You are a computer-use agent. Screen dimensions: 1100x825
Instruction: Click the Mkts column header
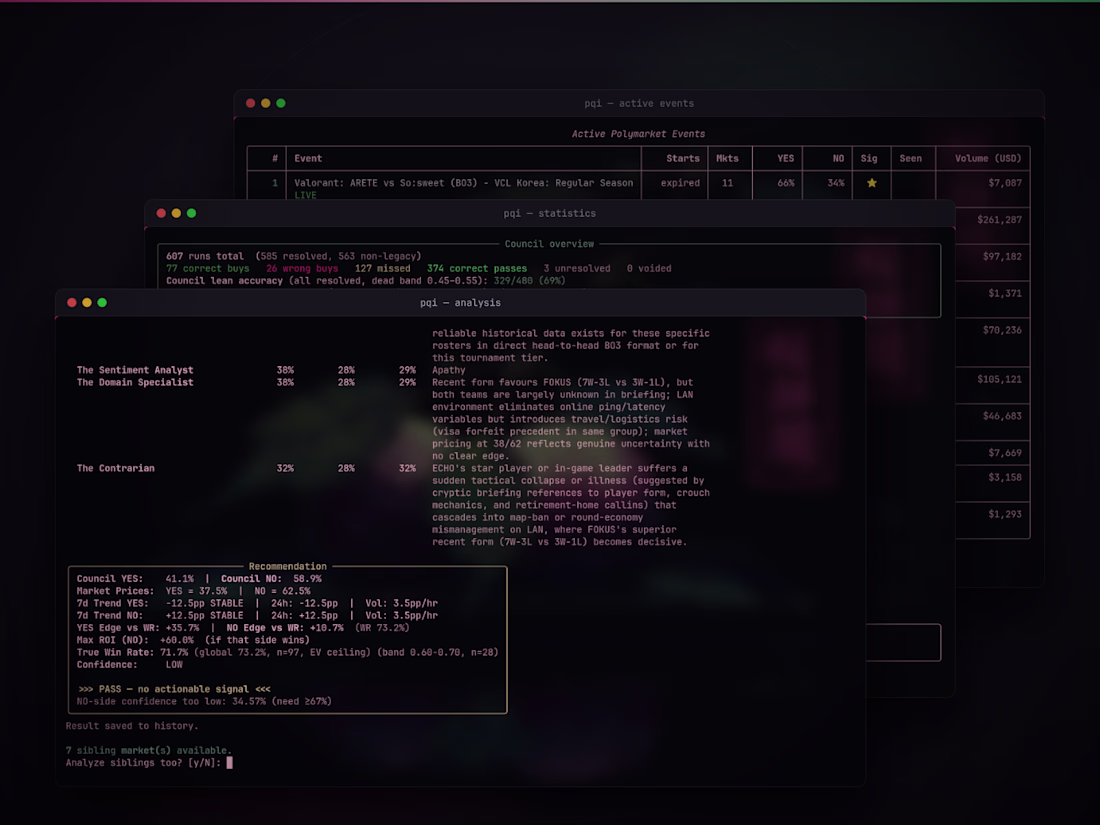727,159
